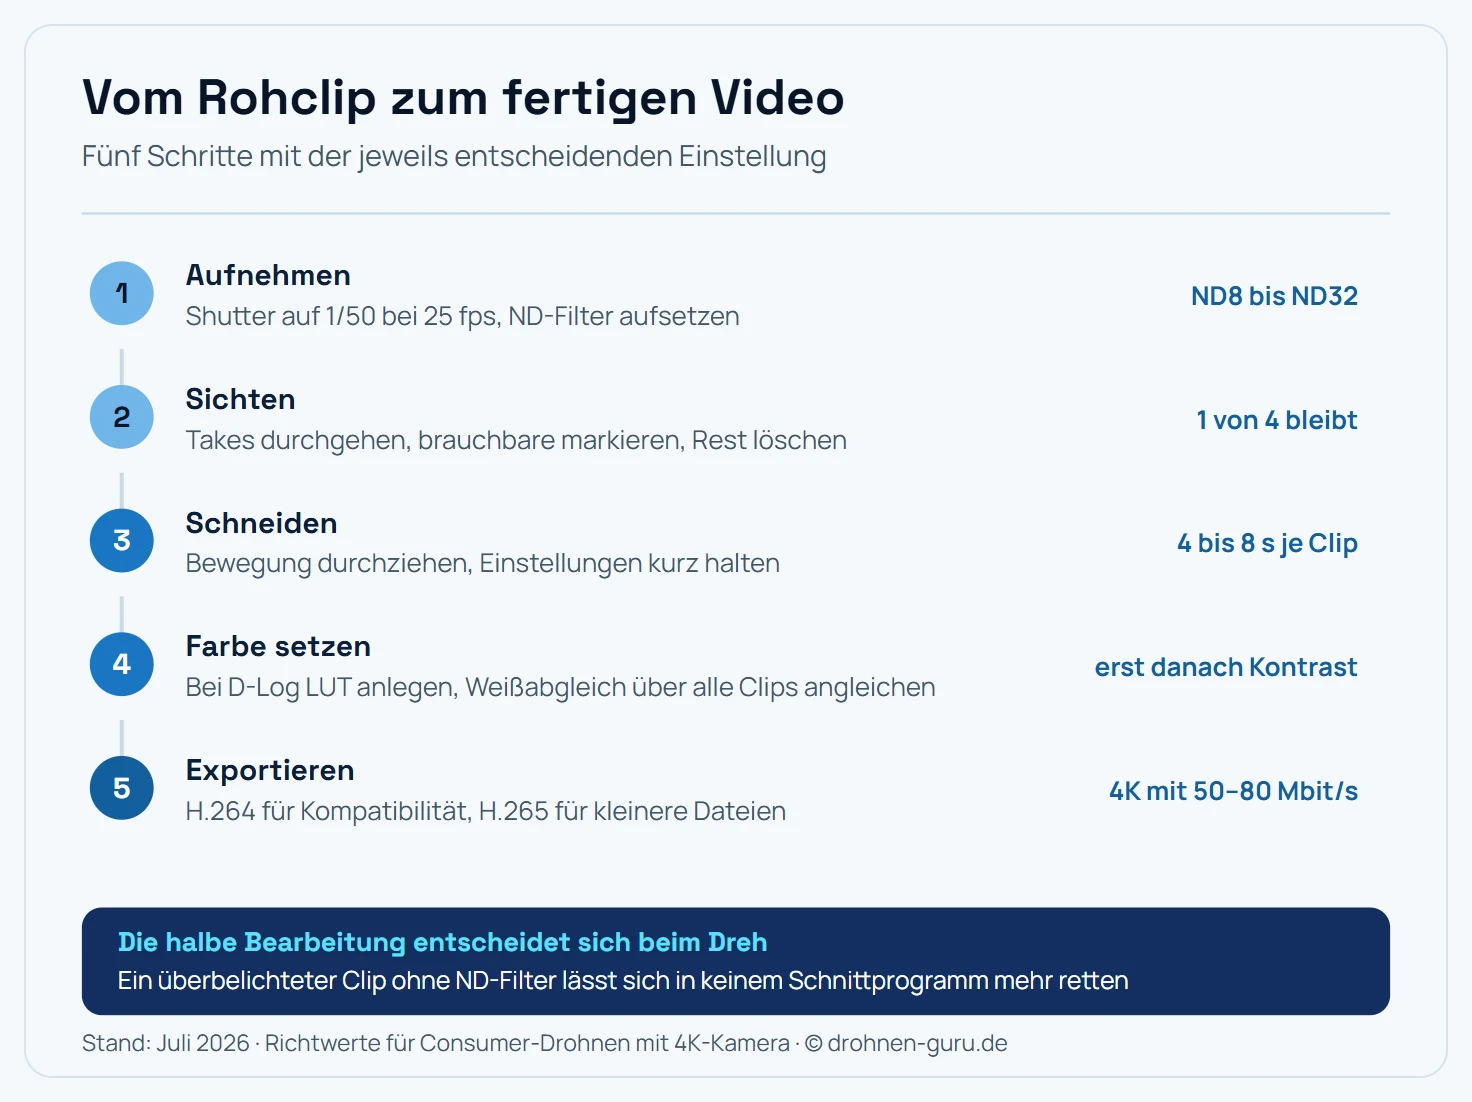
Task: Click callout heading 'Die halbe Bearbeitung entscheidet sich beim Dreh'
Action: (443, 942)
